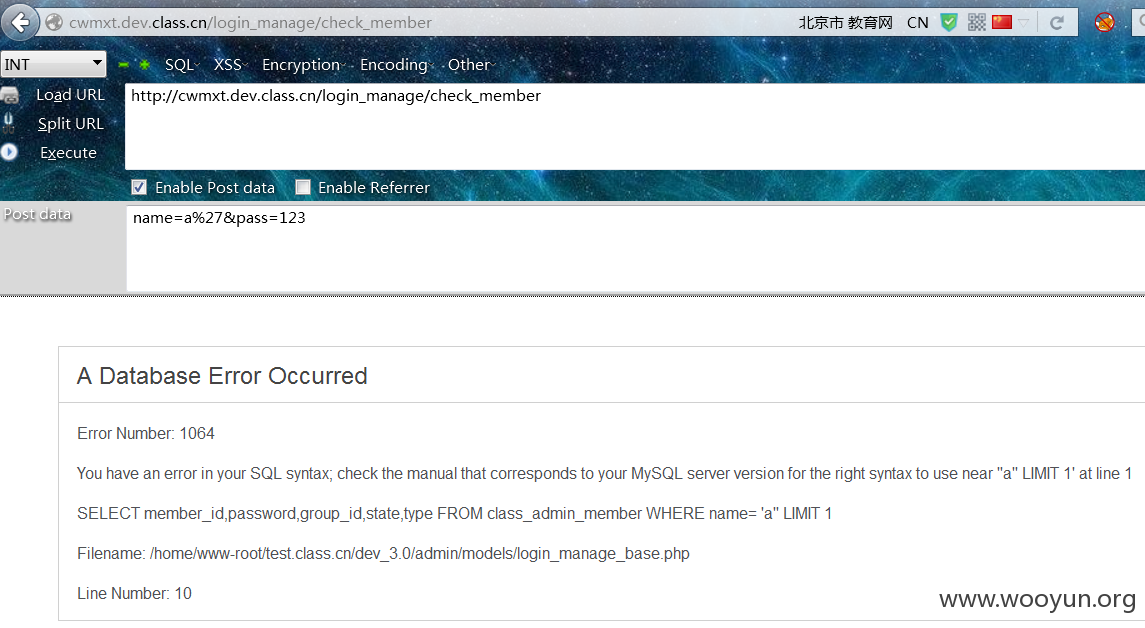Image resolution: width=1145 pixels, height=628 pixels.
Task: Click the green plus HackBar icon
Action: (x=145, y=65)
